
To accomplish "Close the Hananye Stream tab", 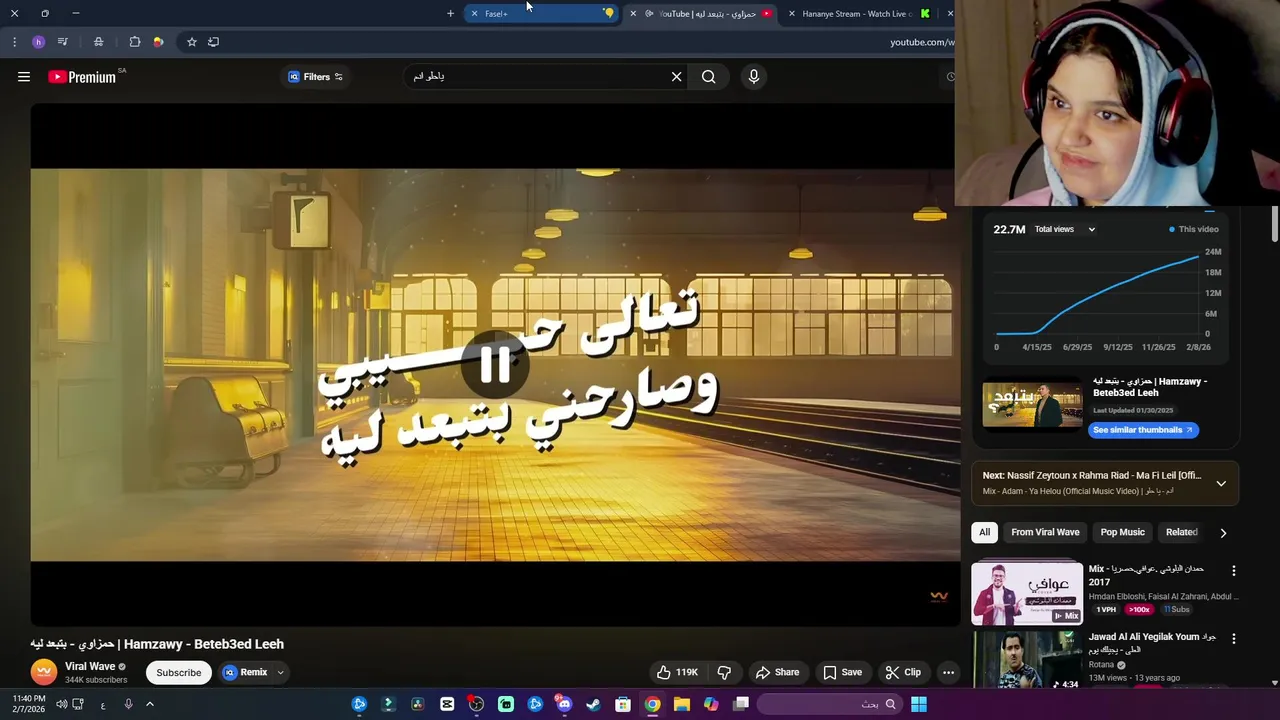I will pyautogui.click(x=791, y=14).
